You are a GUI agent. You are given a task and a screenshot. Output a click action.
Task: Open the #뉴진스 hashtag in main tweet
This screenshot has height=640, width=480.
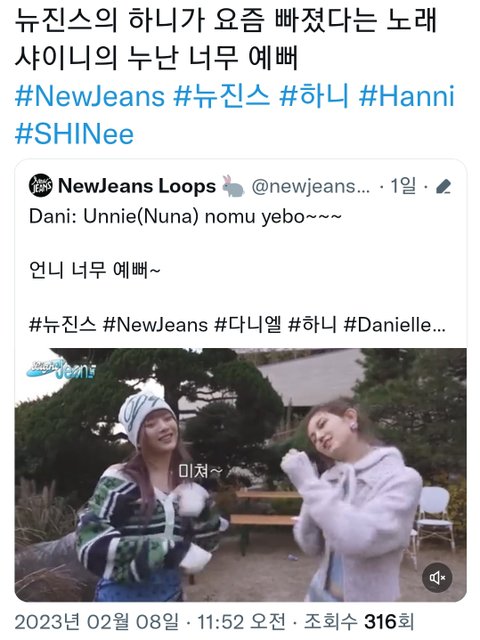coord(222,96)
